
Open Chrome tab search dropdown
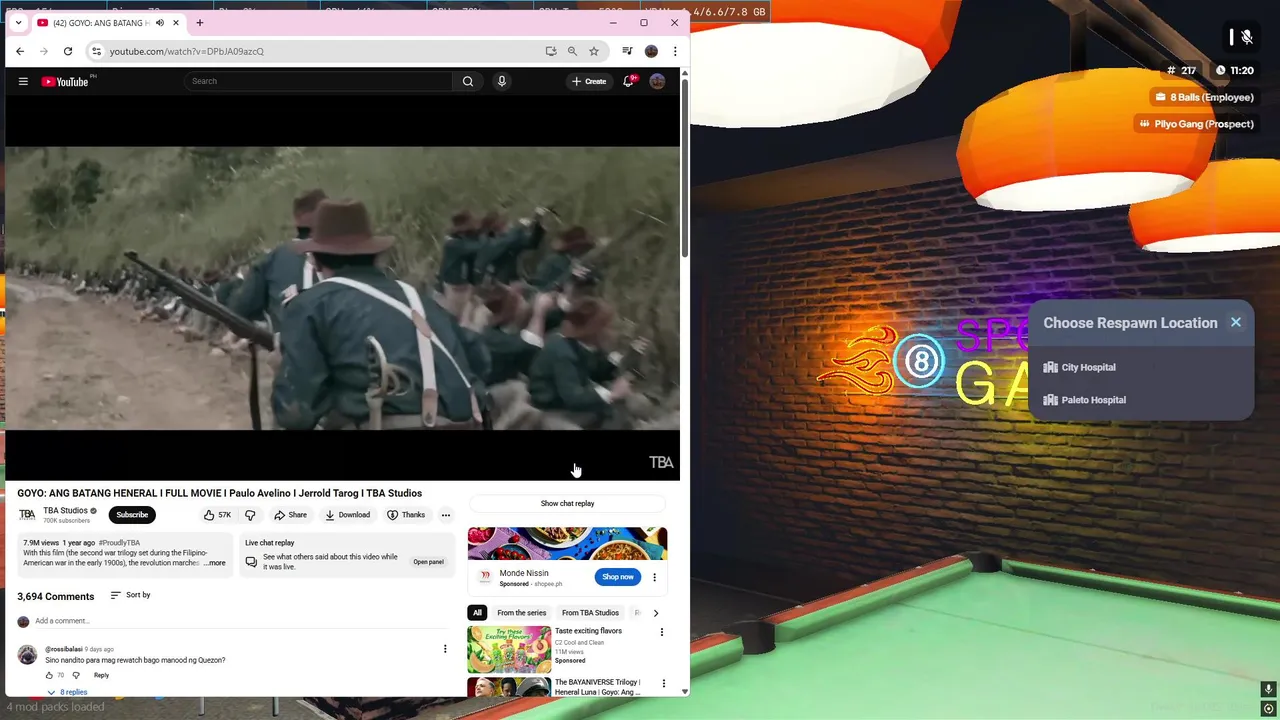tap(18, 23)
